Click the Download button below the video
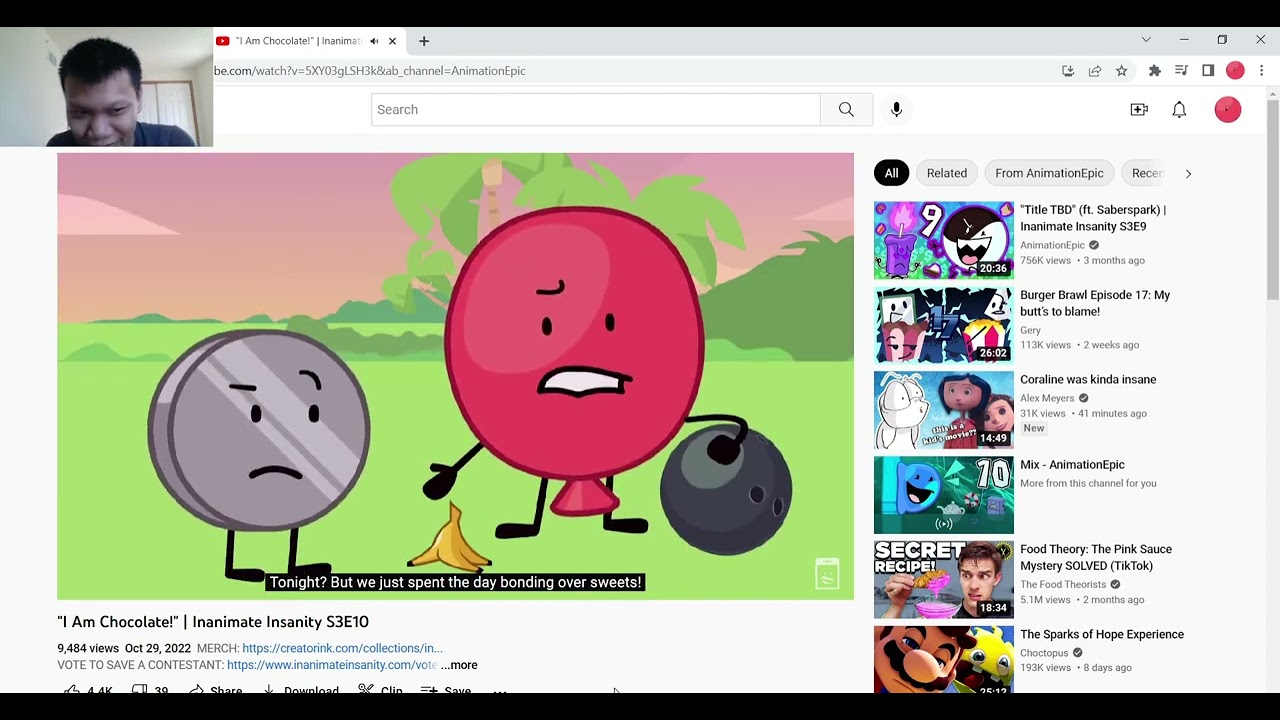Screen dimensions: 1280x720 301,690
